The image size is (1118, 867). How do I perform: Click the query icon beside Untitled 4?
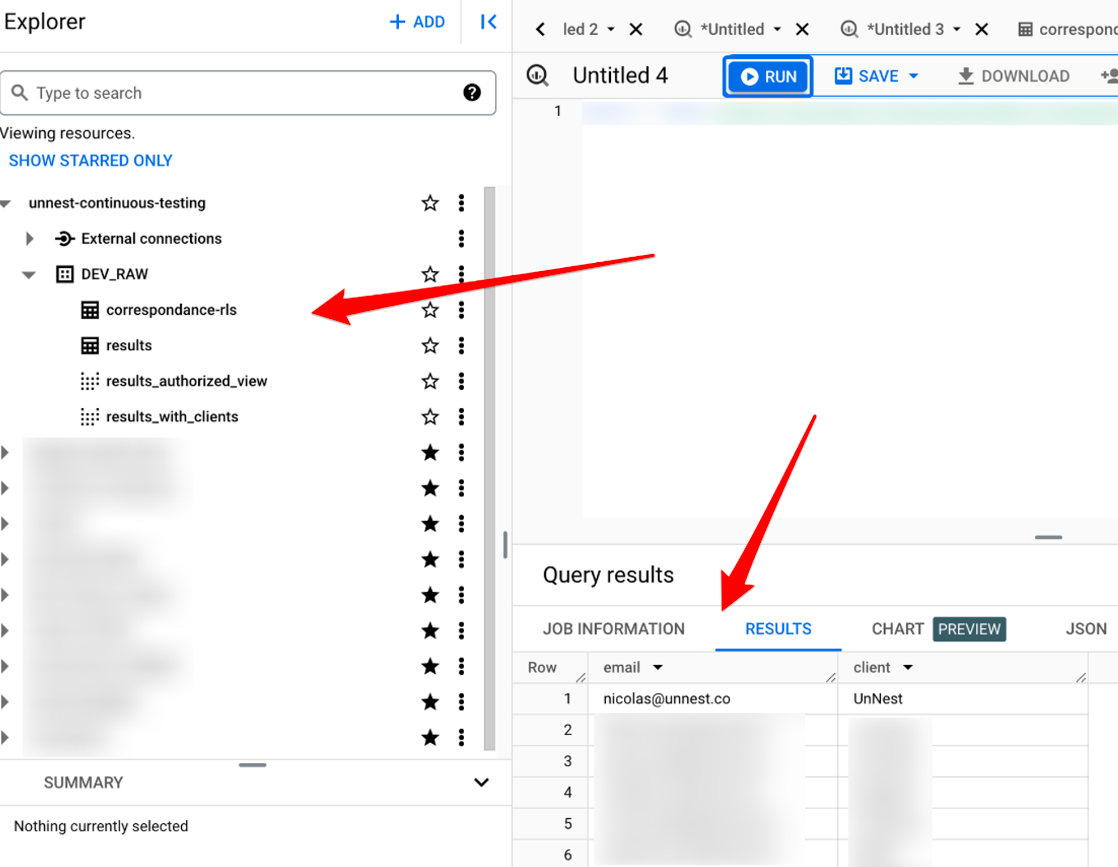pyautogui.click(x=538, y=76)
